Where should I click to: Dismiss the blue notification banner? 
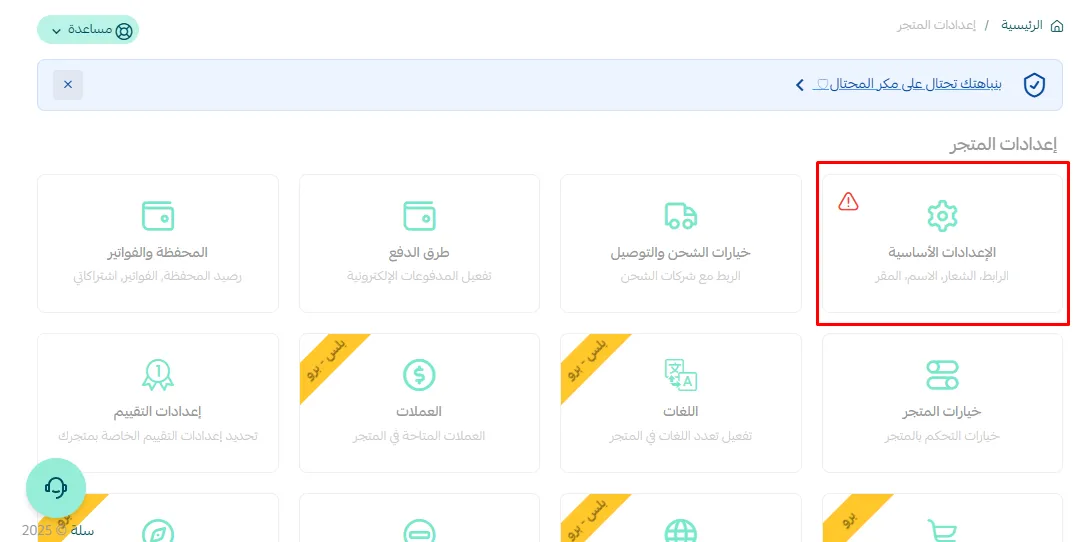coord(68,85)
